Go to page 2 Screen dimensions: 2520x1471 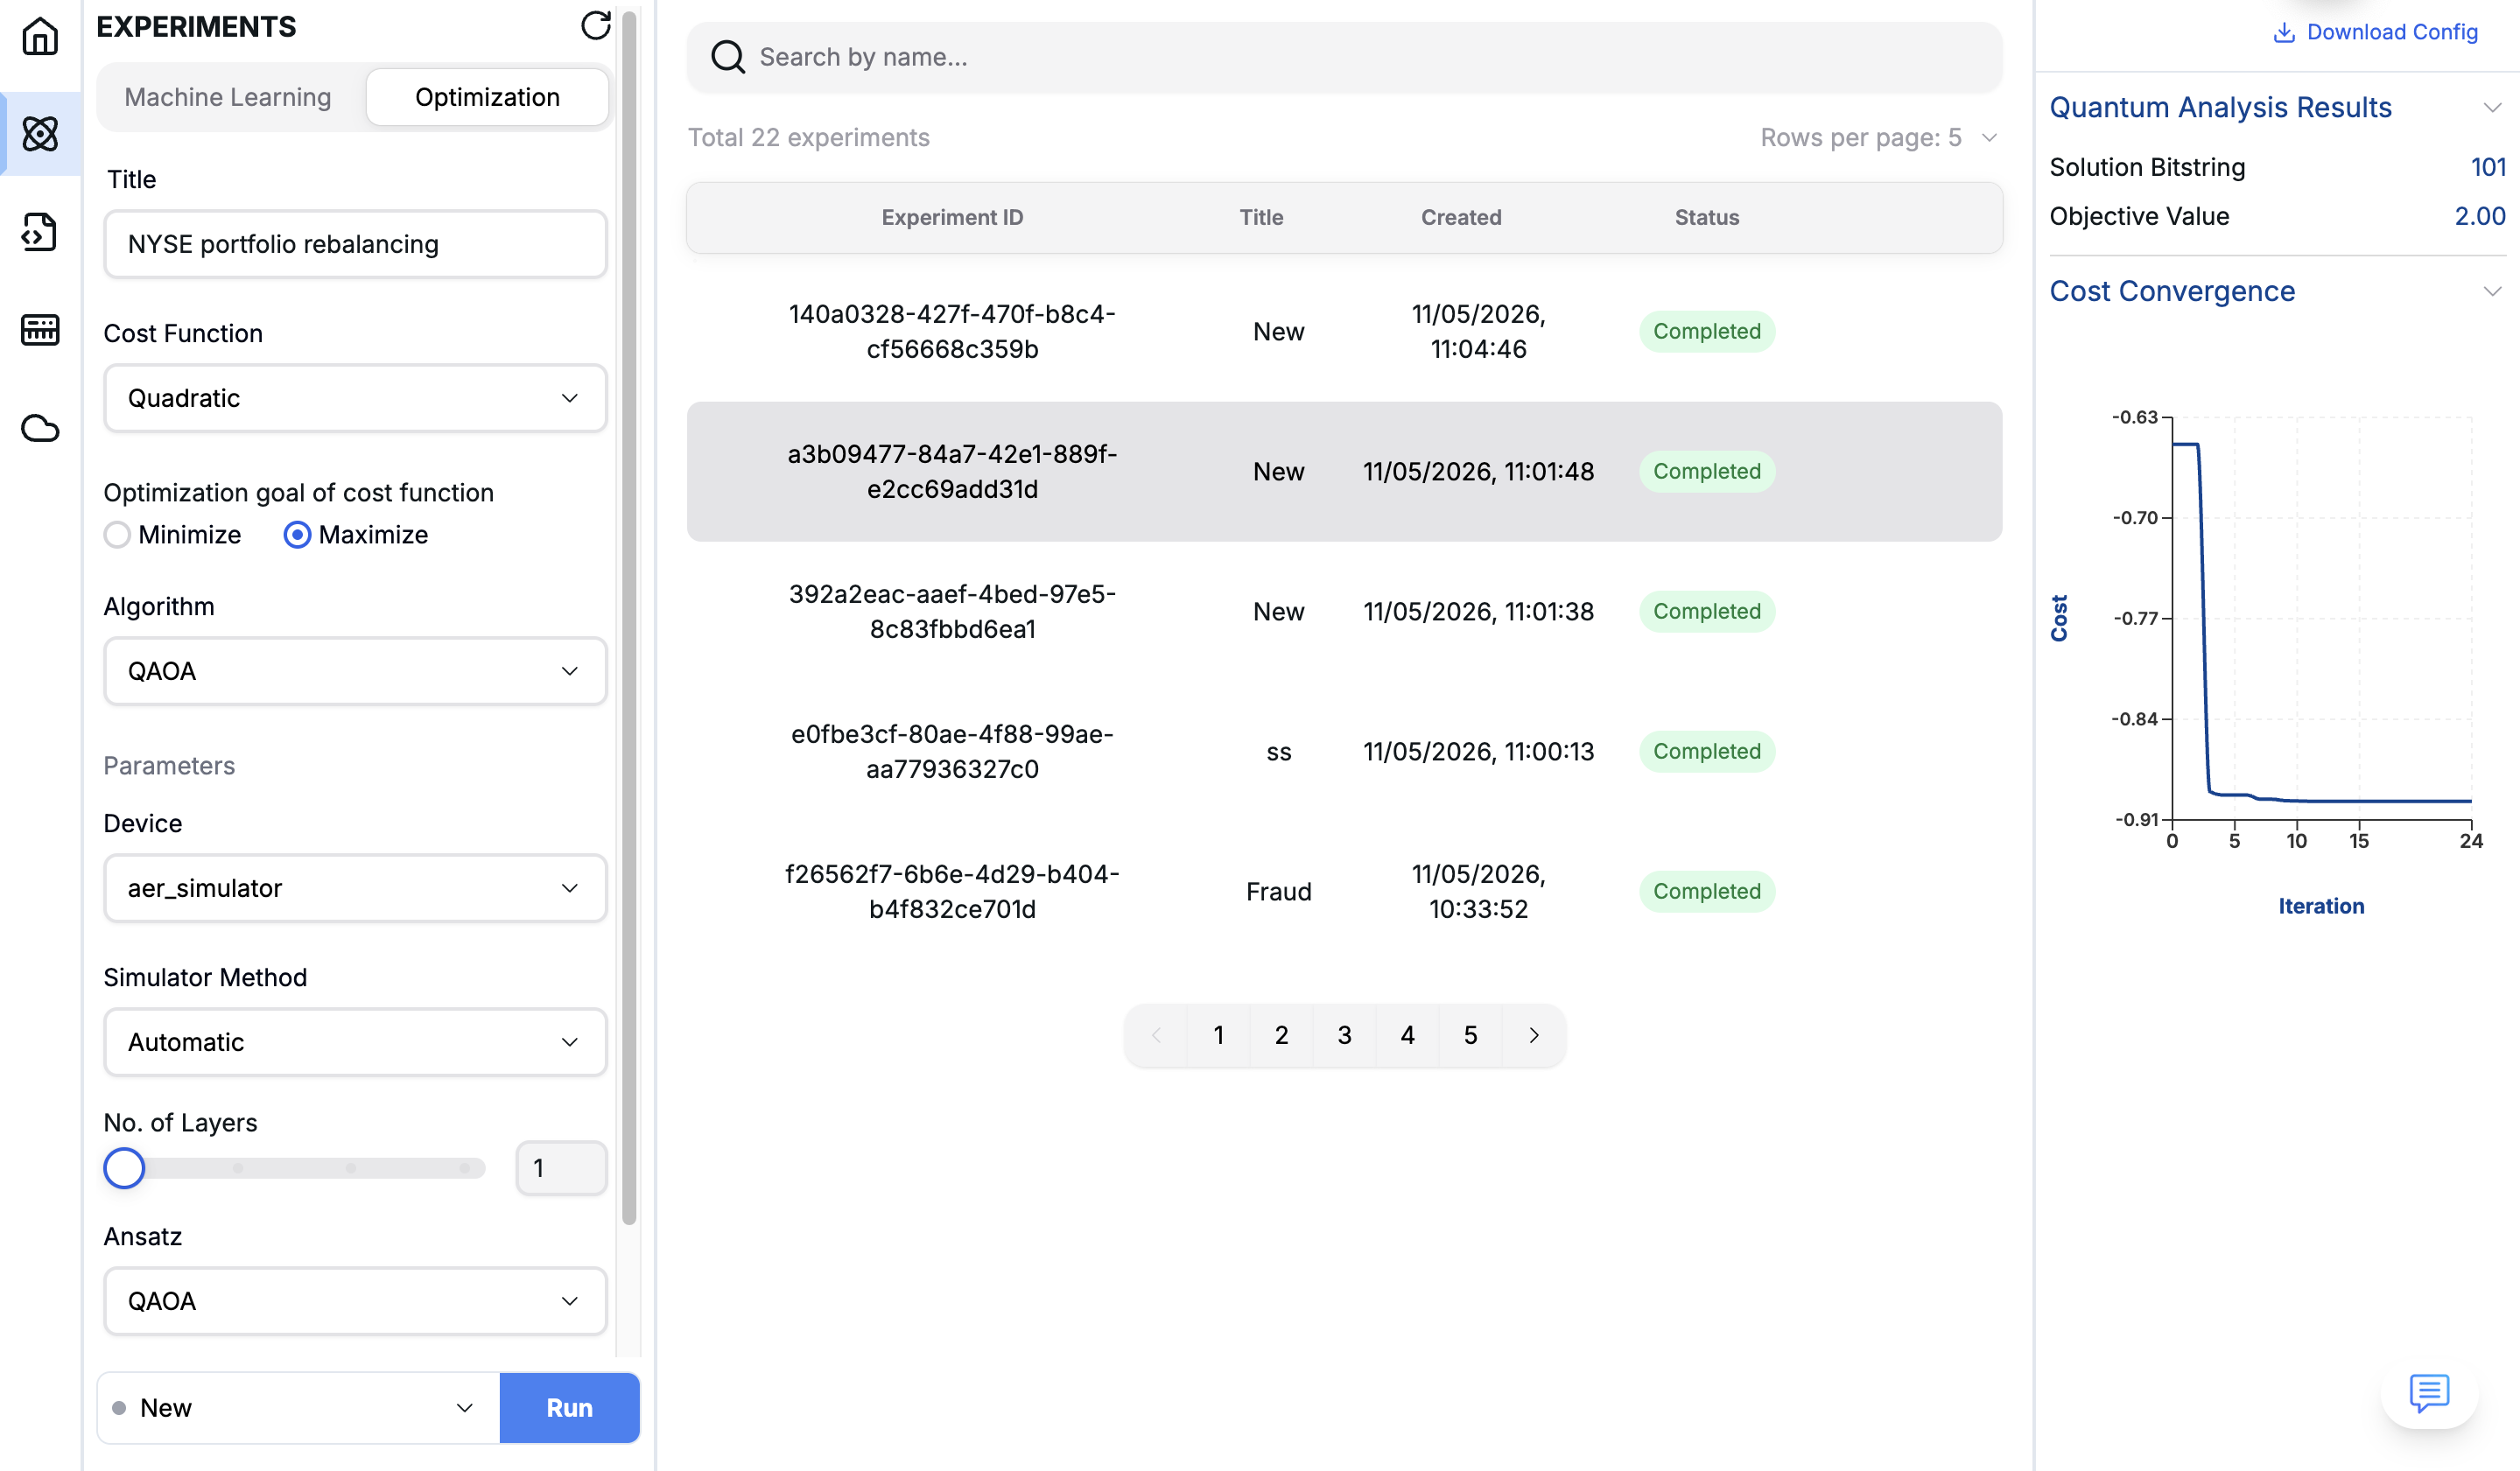pos(1282,1035)
